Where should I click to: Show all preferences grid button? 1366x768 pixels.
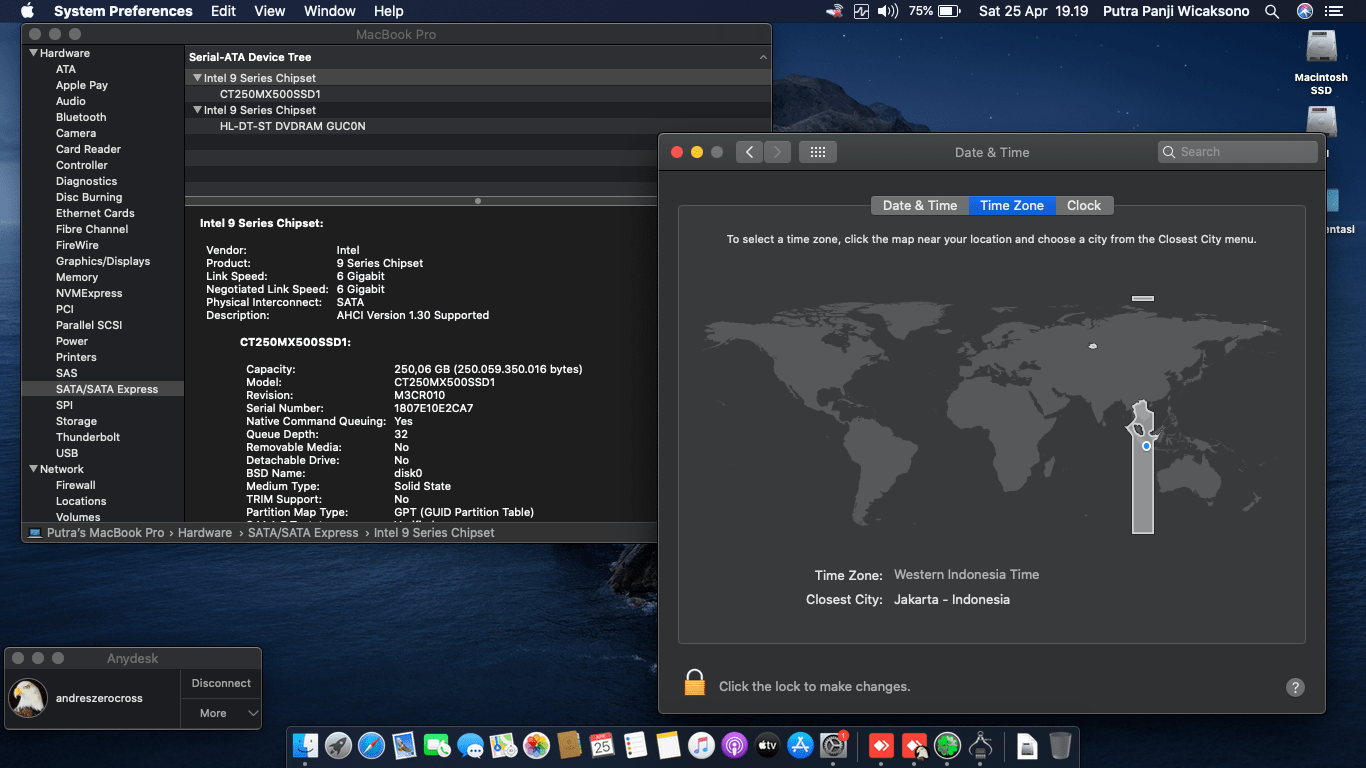click(818, 152)
